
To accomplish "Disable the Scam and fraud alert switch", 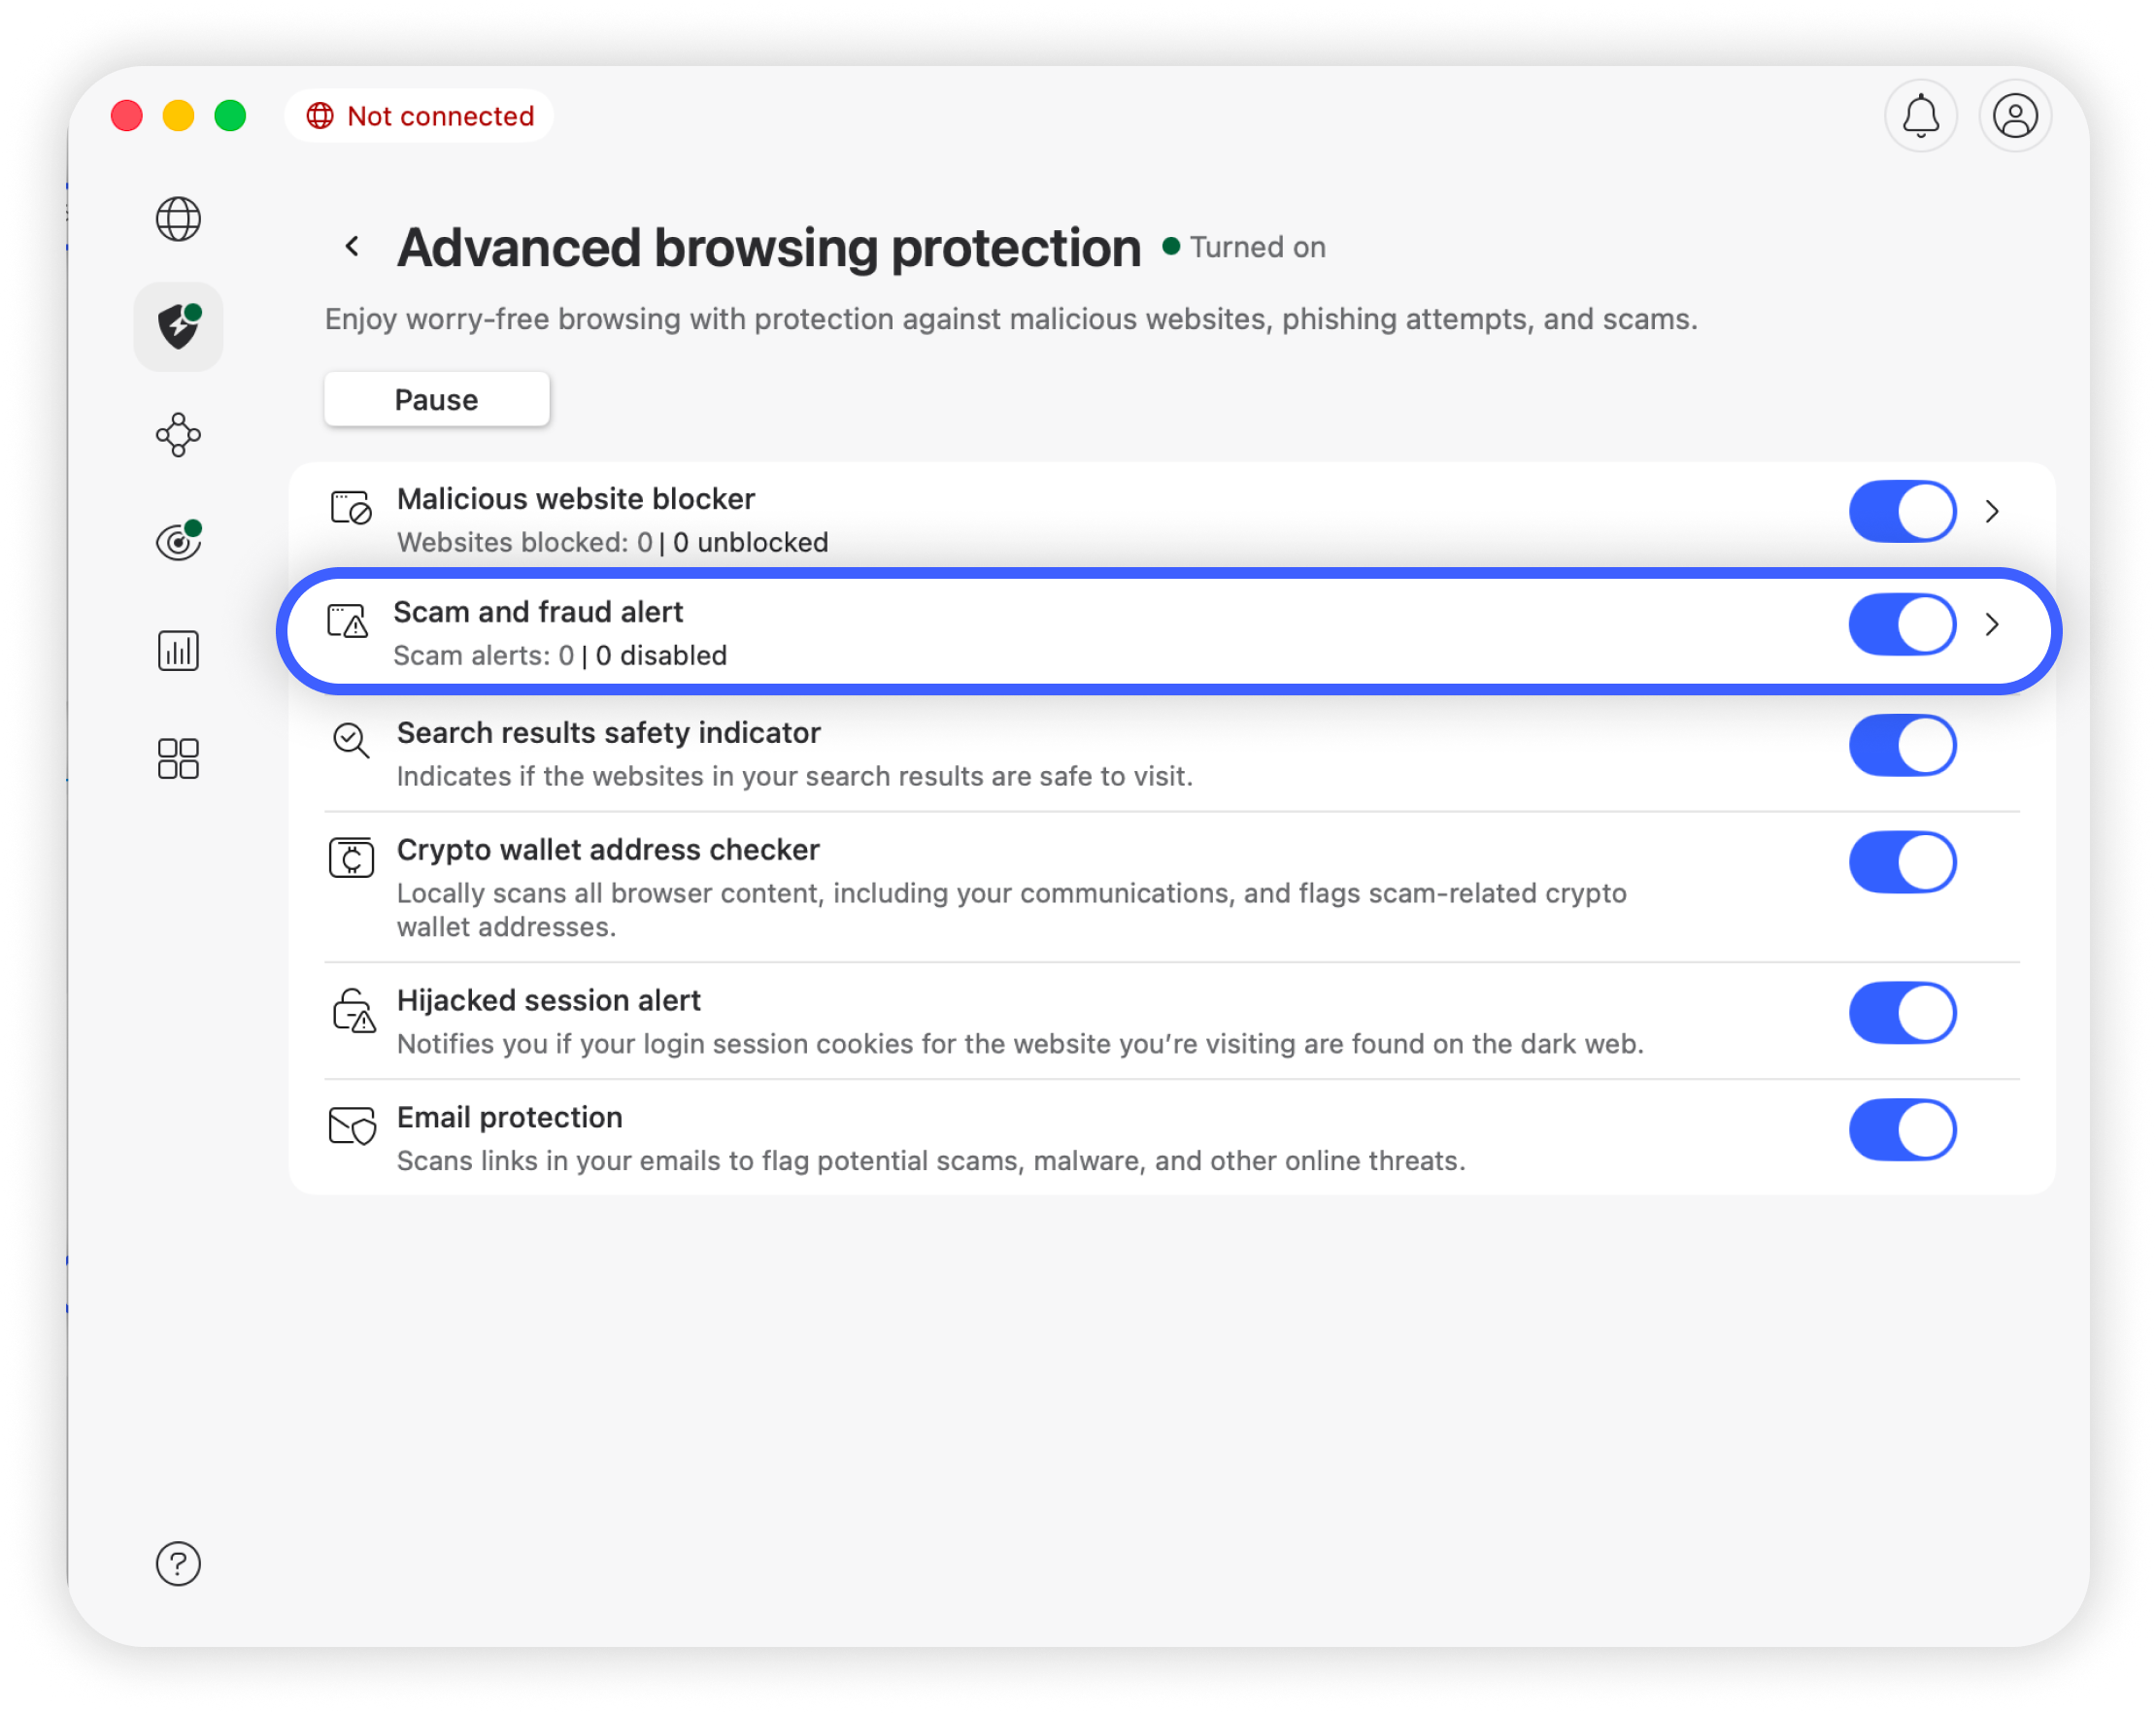I will point(1902,625).
